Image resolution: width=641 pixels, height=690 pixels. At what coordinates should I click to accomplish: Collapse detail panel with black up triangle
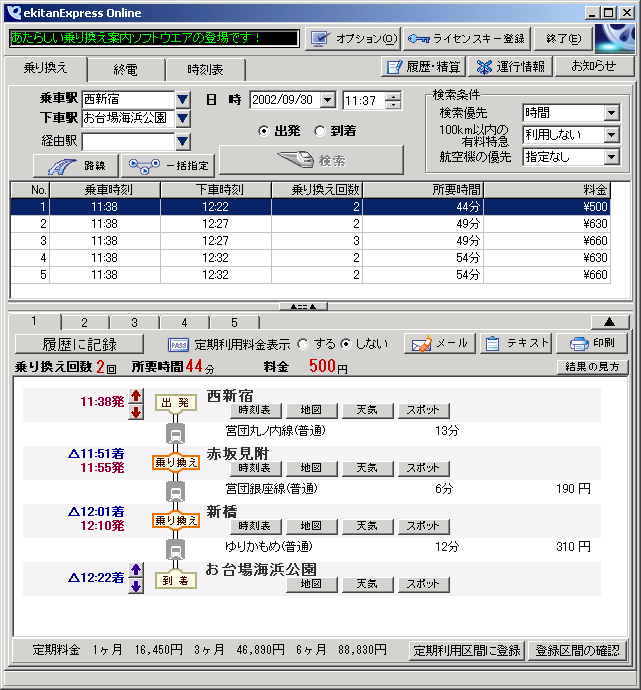pos(610,323)
